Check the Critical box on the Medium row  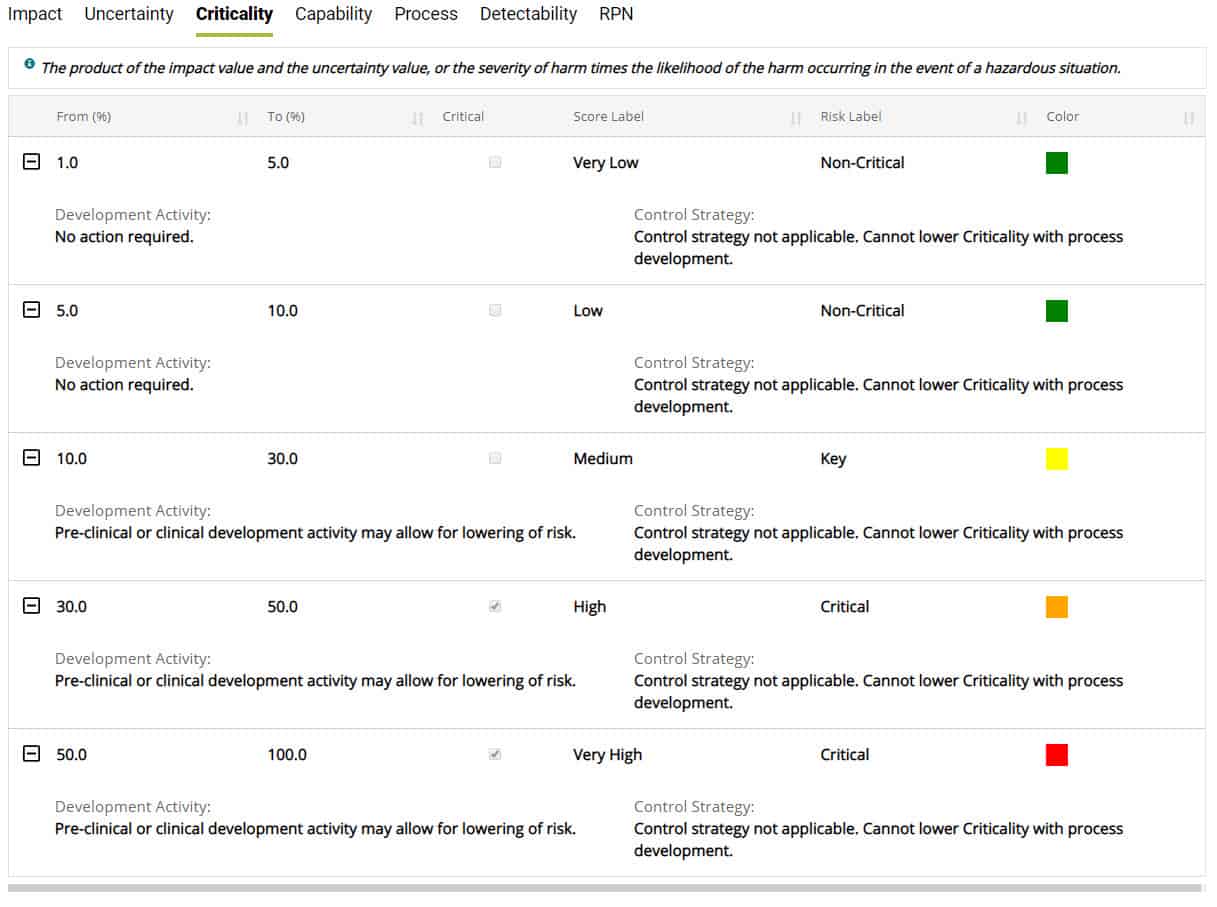(x=494, y=458)
